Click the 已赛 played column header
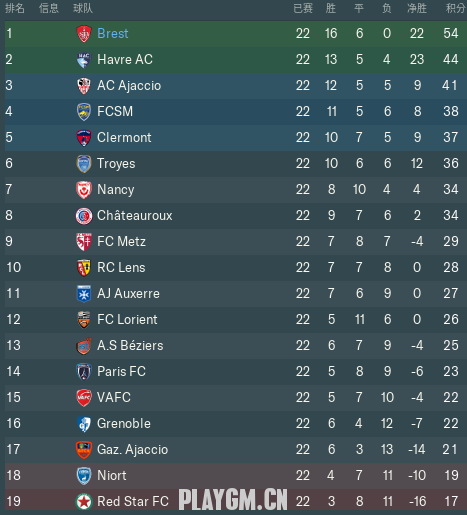Screen dimensions: 467x515 click(x=303, y=8)
